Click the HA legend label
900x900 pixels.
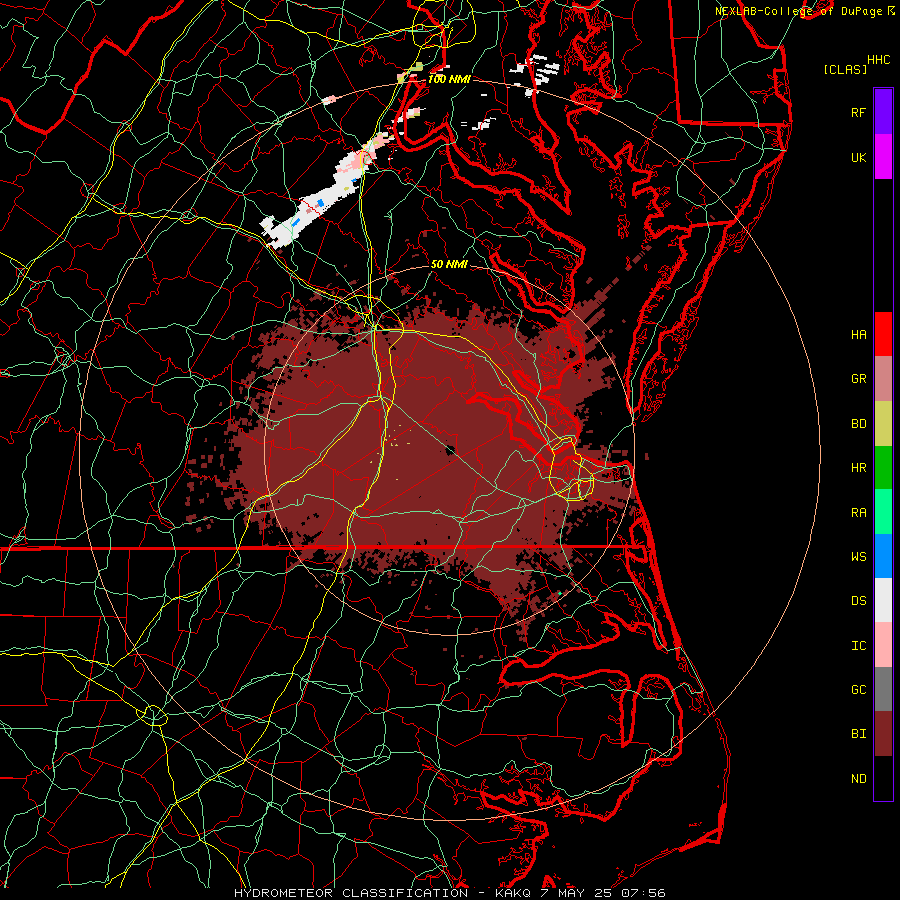point(858,334)
